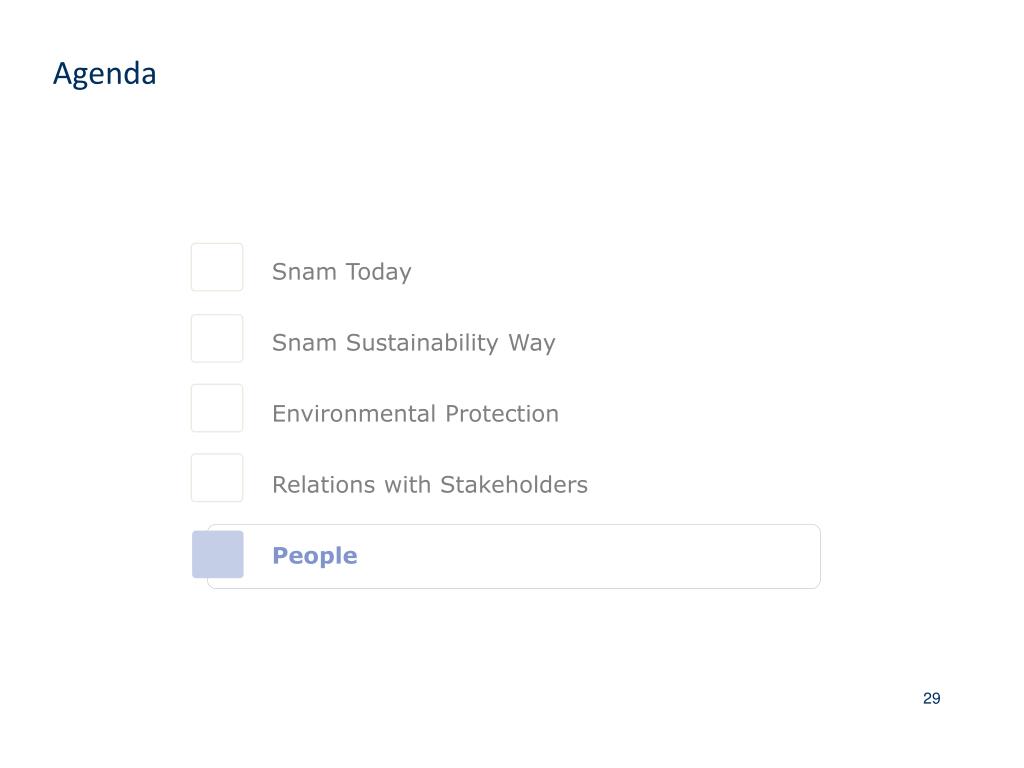
Task: Click the Agenda slide title
Action: [x=104, y=74]
